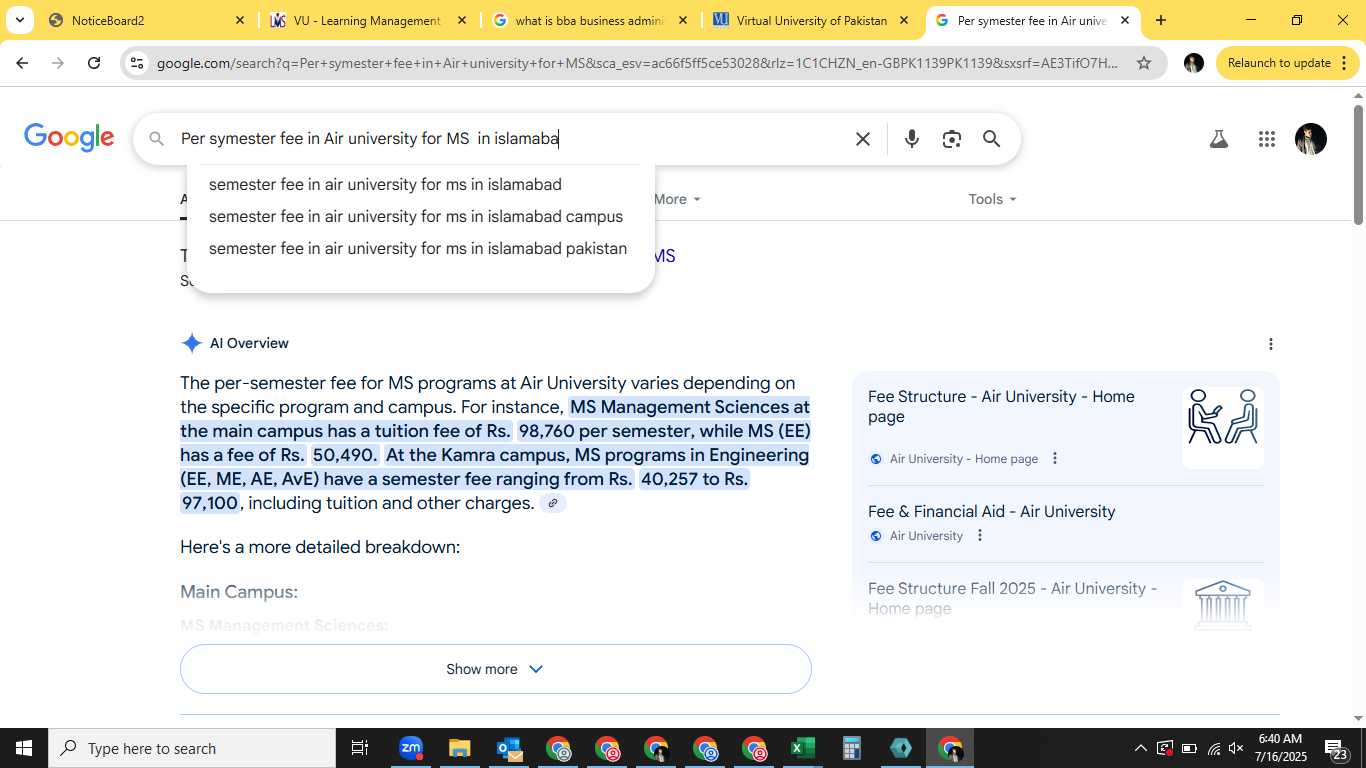Viewport: 1366px width, 768px height.
Task: Open Excel from the taskbar
Action: pyautogui.click(x=802, y=748)
